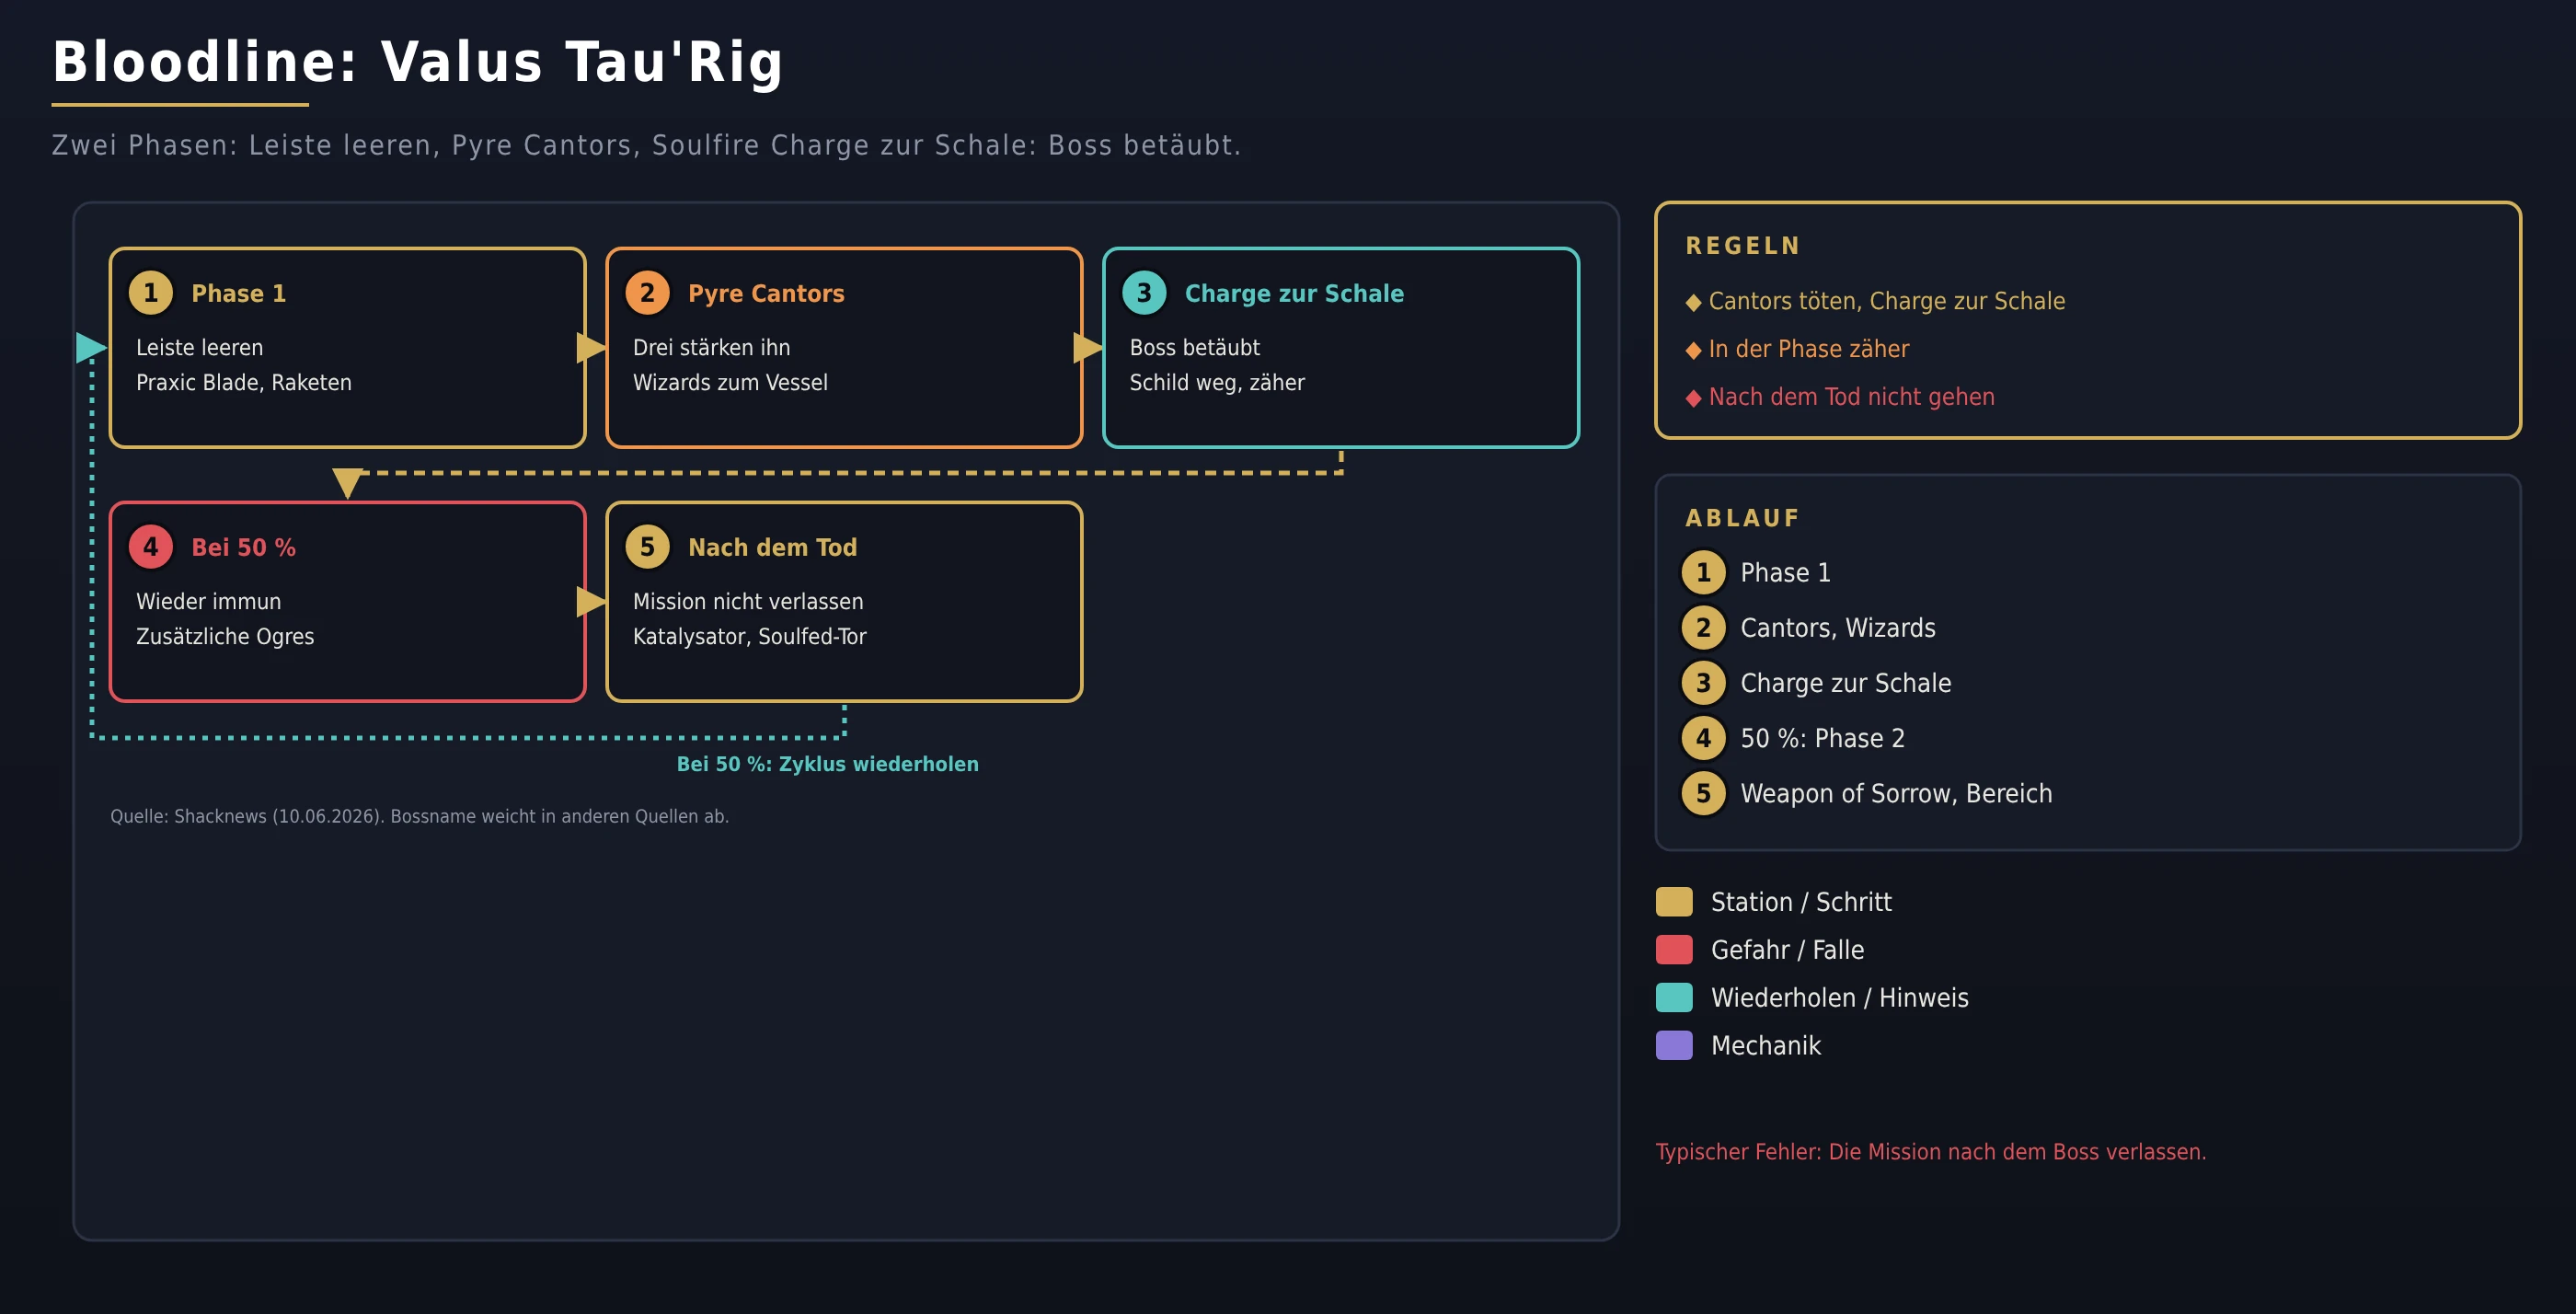Click 'Bei 50 %: Zyklus wiederholen' label
Viewport: 2576px width, 1314px height.
pos(828,764)
